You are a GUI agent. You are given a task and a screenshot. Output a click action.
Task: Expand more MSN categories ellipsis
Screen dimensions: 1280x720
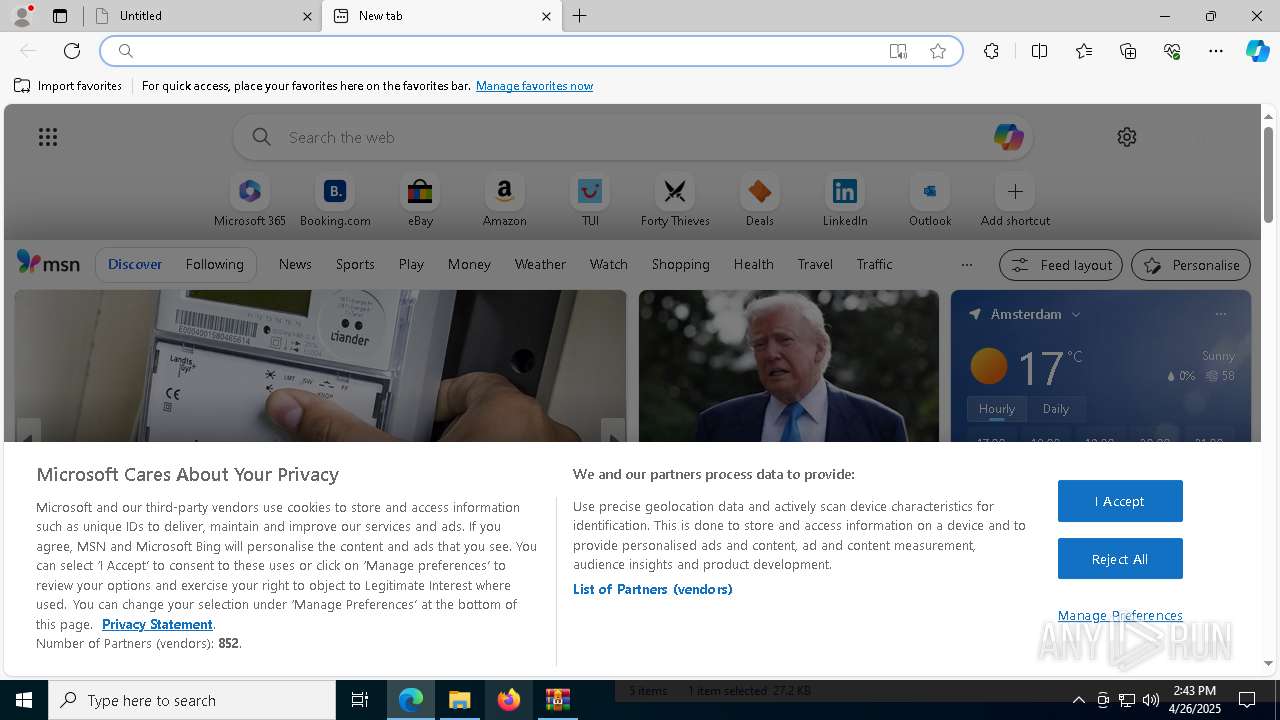coord(966,265)
